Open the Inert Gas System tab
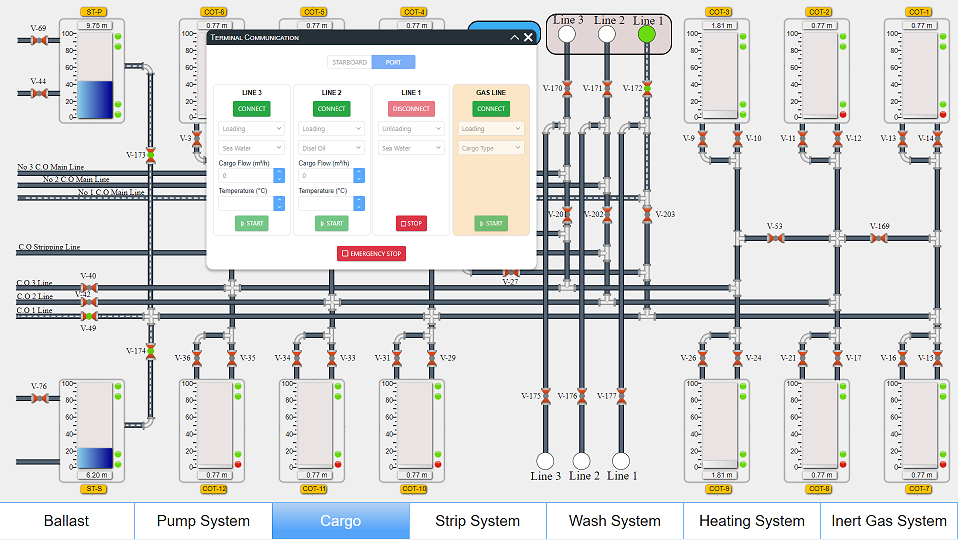Viewport: 958px width, 540px height. click(x=889, y=521)
